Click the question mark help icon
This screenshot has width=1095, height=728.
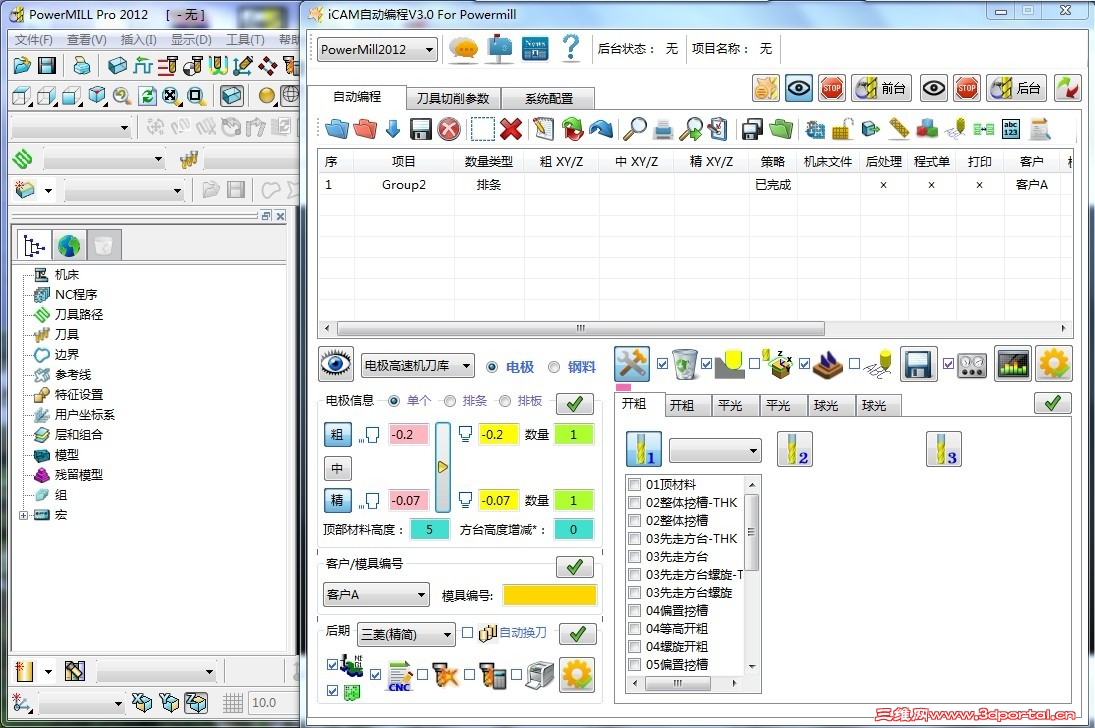(x=571, y=48)
